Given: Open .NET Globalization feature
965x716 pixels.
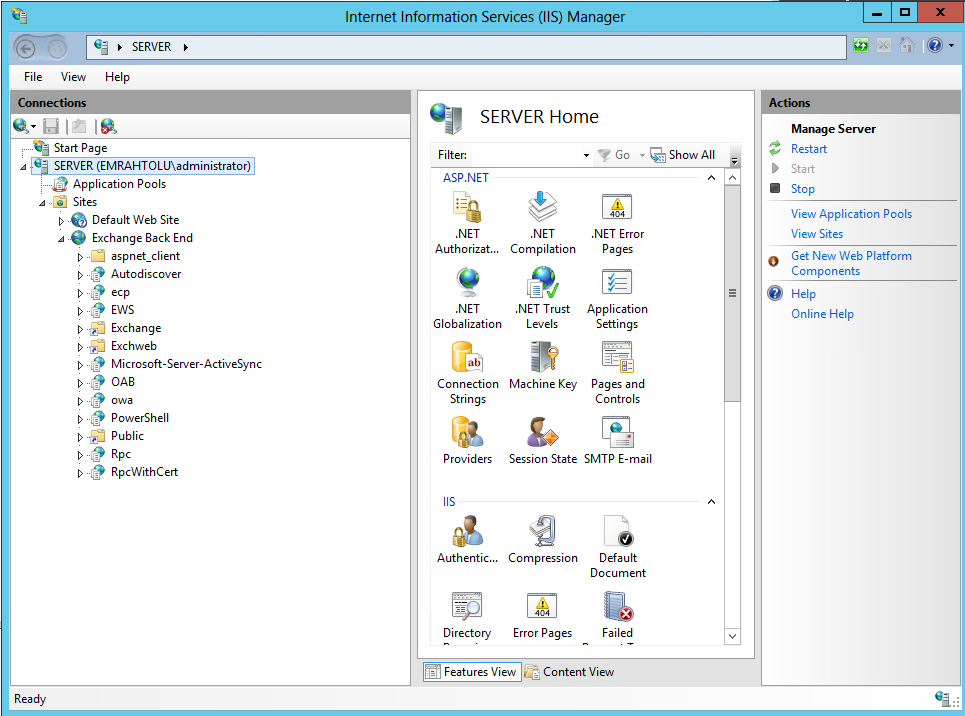Looking at the screenshot, I should [x=467, y=298].
